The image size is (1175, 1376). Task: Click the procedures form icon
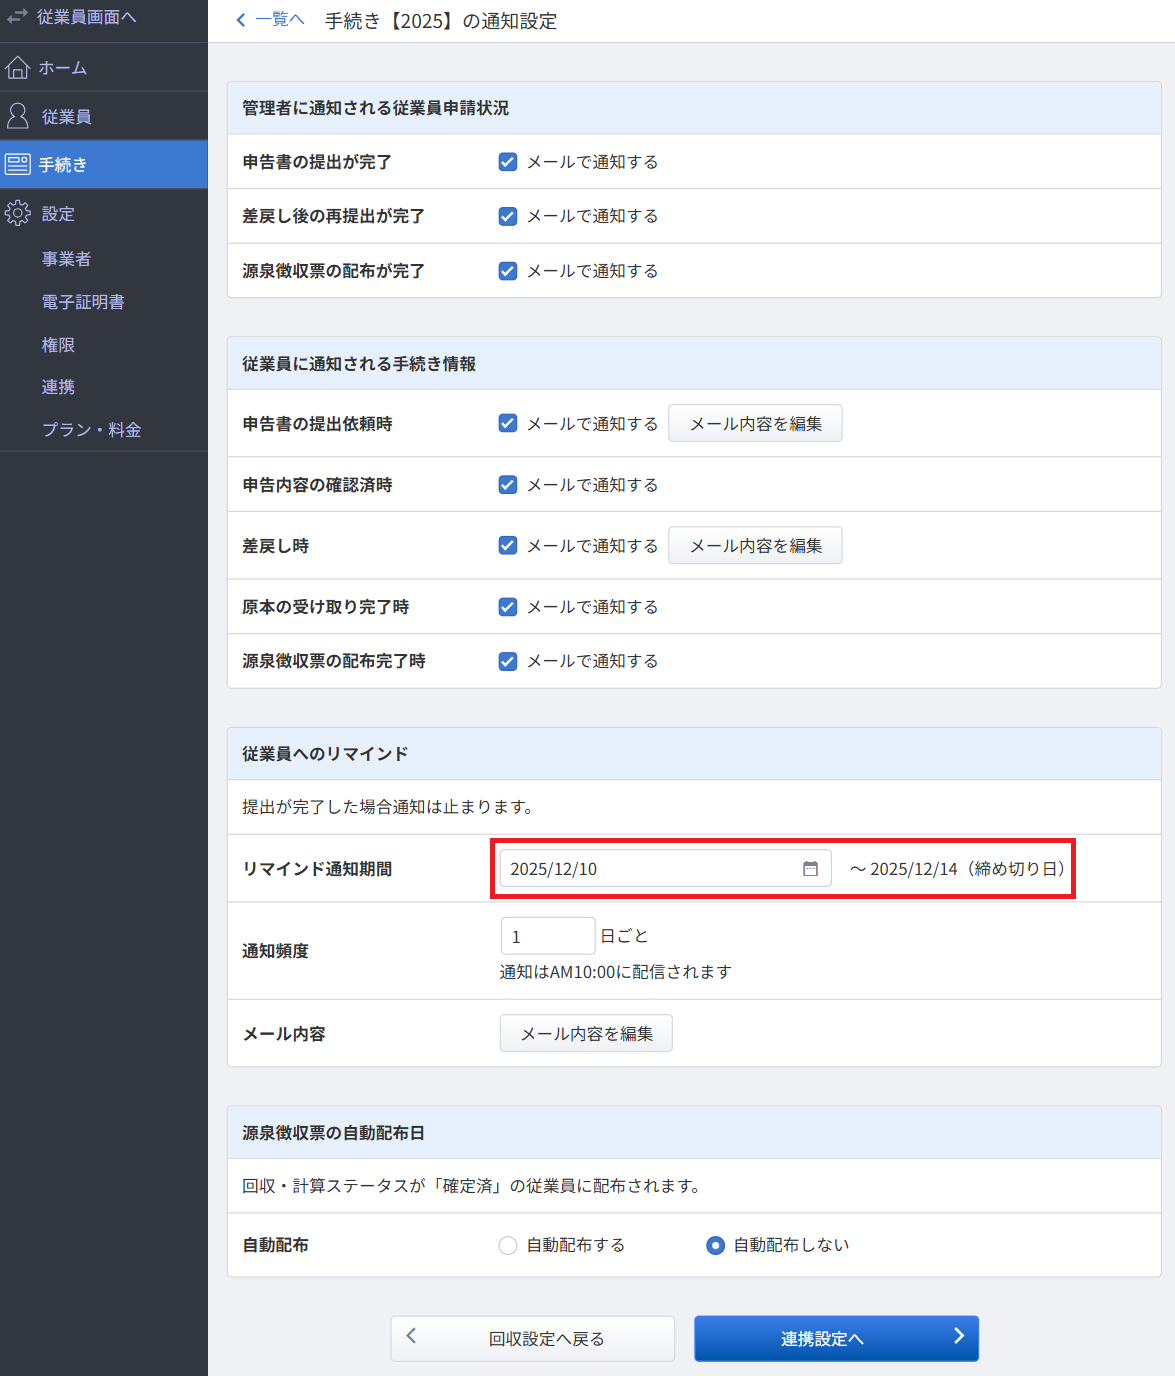[x=18, y=164]
